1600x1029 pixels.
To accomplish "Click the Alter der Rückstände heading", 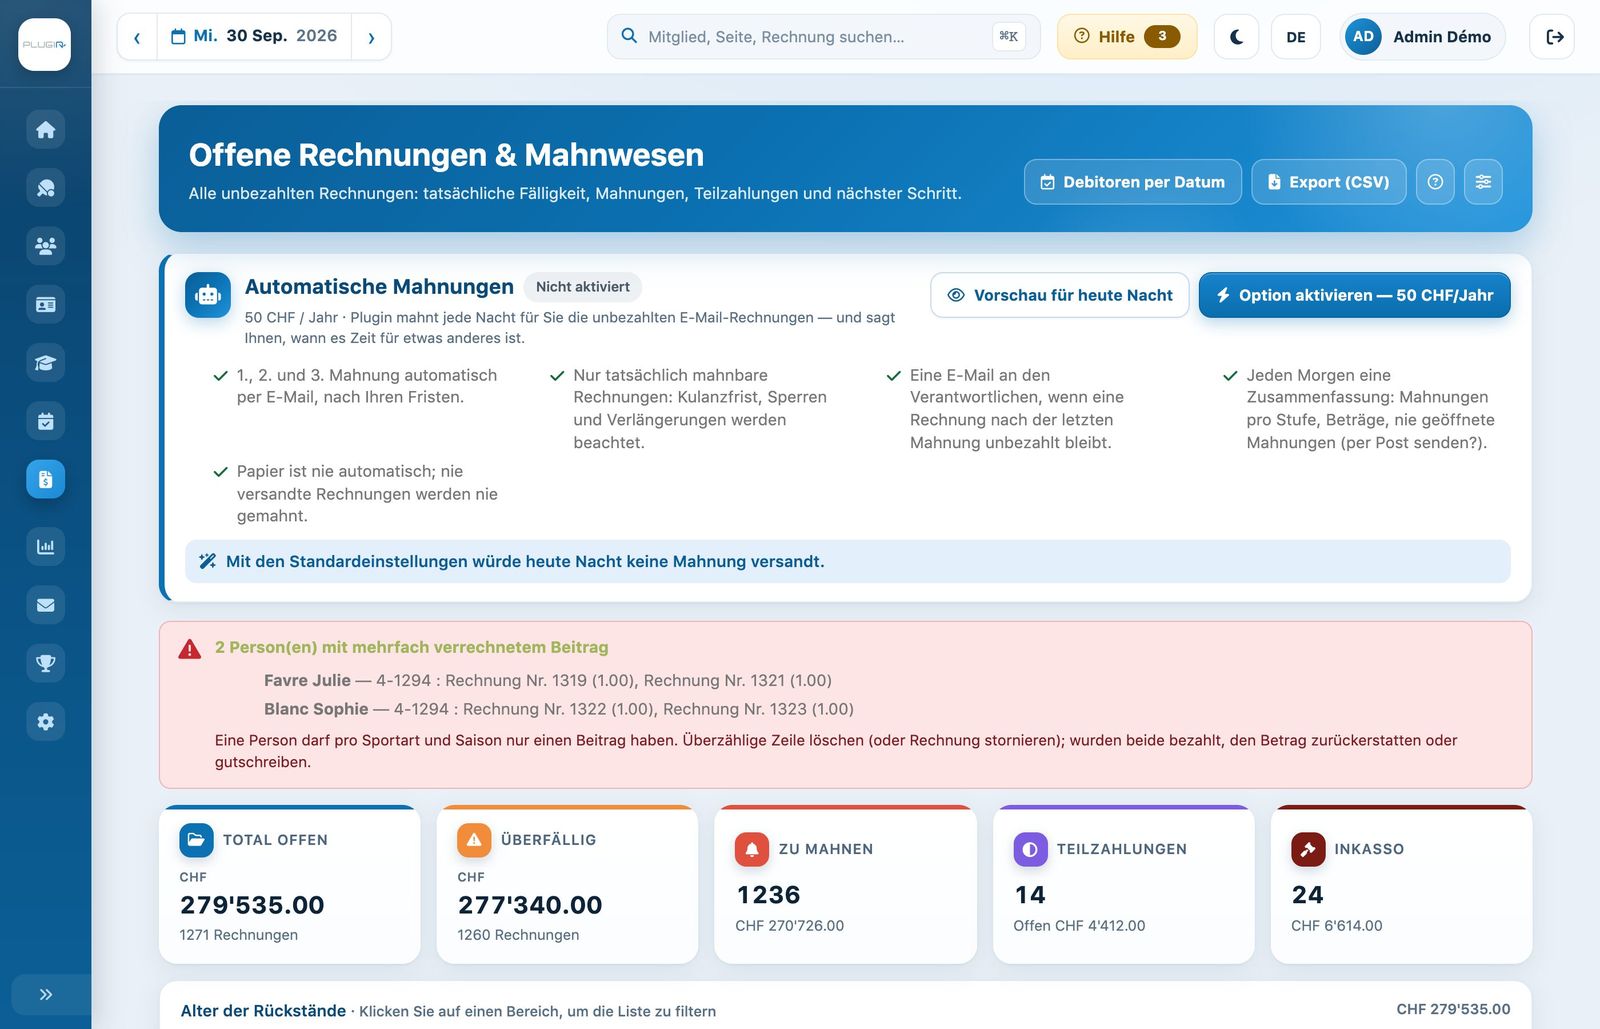I will click(x=263, y=1011).
